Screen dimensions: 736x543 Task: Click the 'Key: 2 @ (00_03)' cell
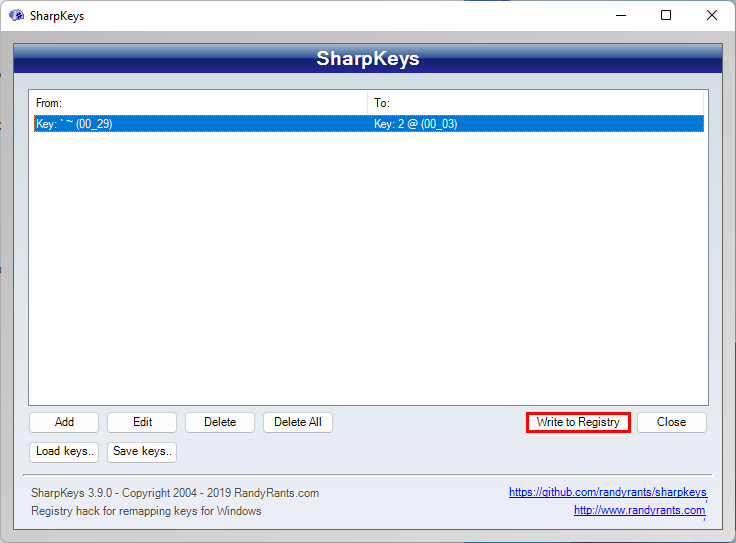[x=415, y=124]
